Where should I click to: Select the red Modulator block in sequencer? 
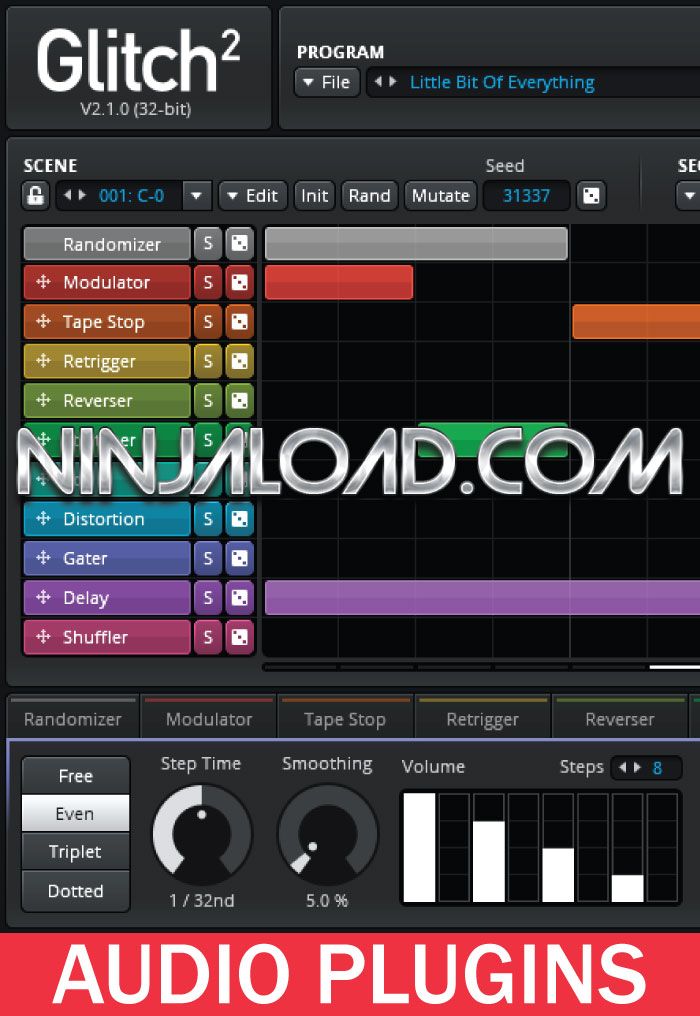point(339,283)
